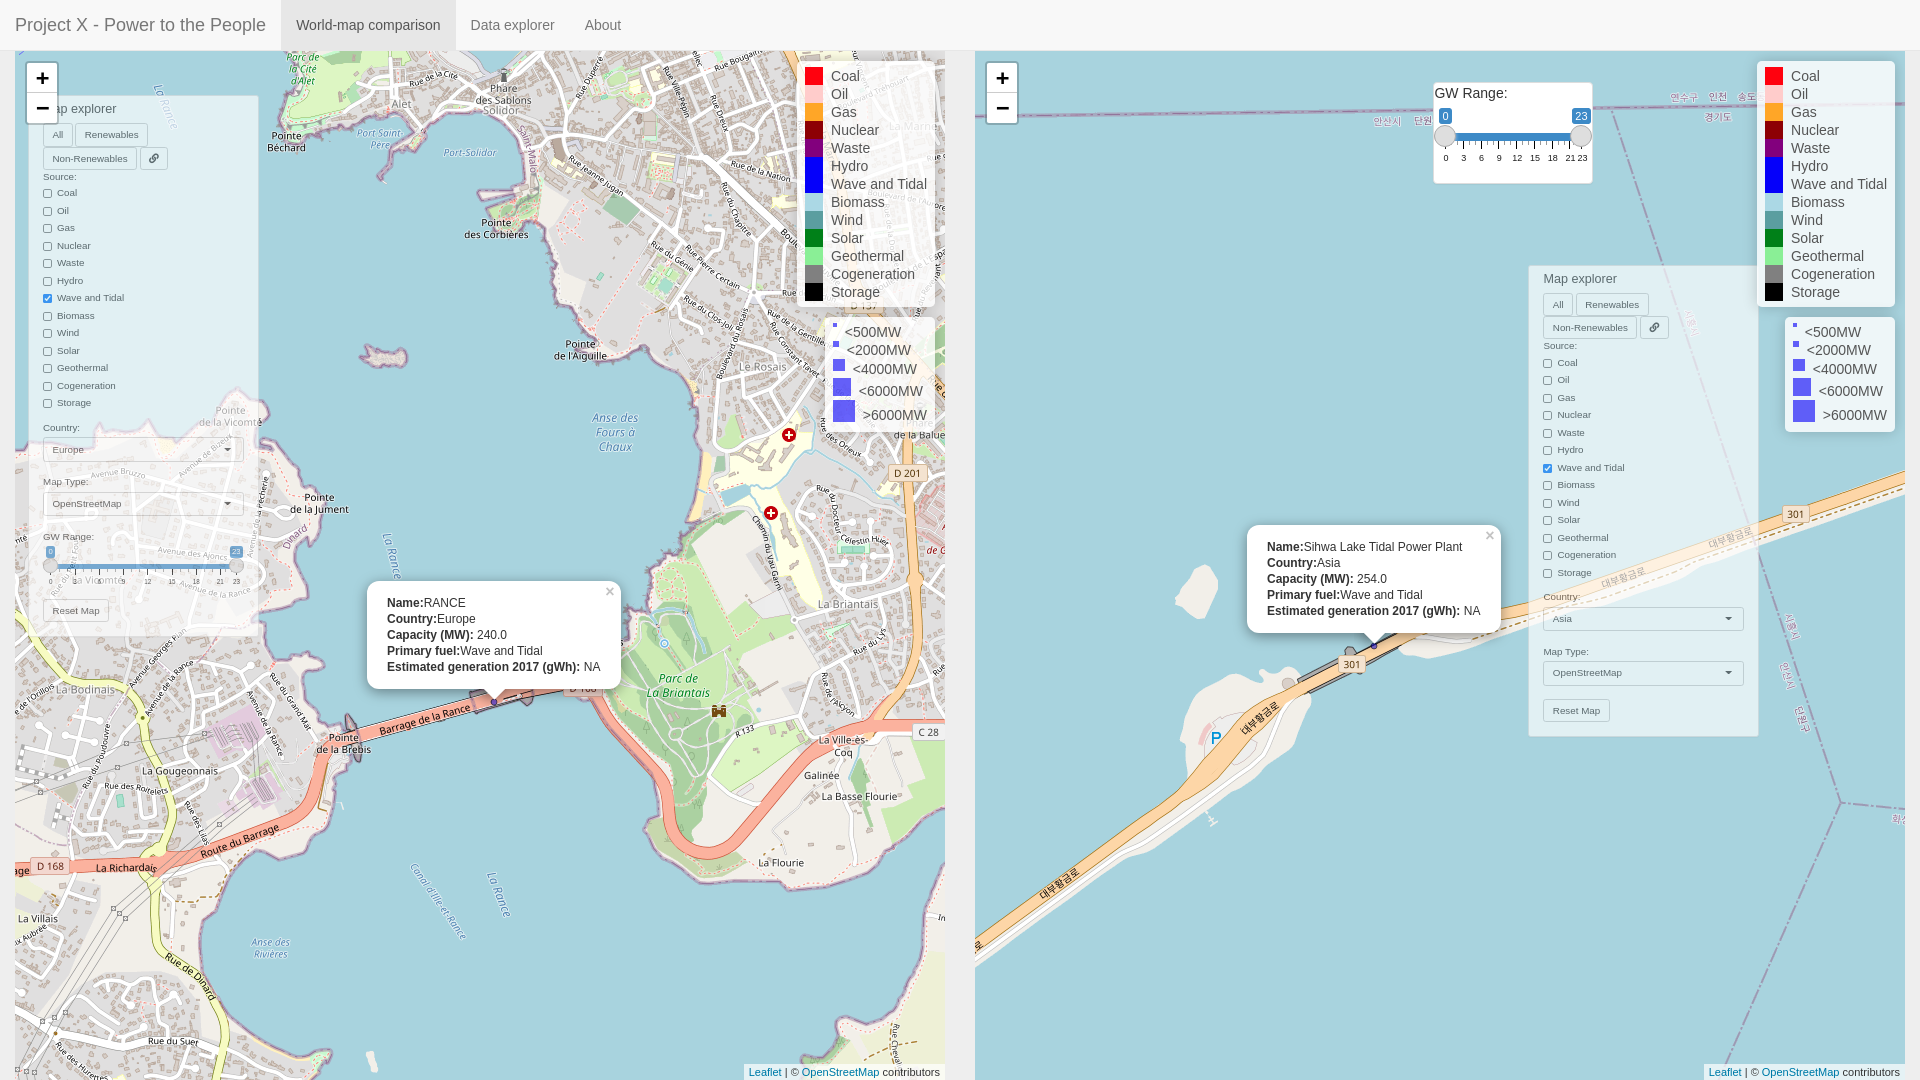Click the <500MW size marker in right legend

(x=1795, y=325)
